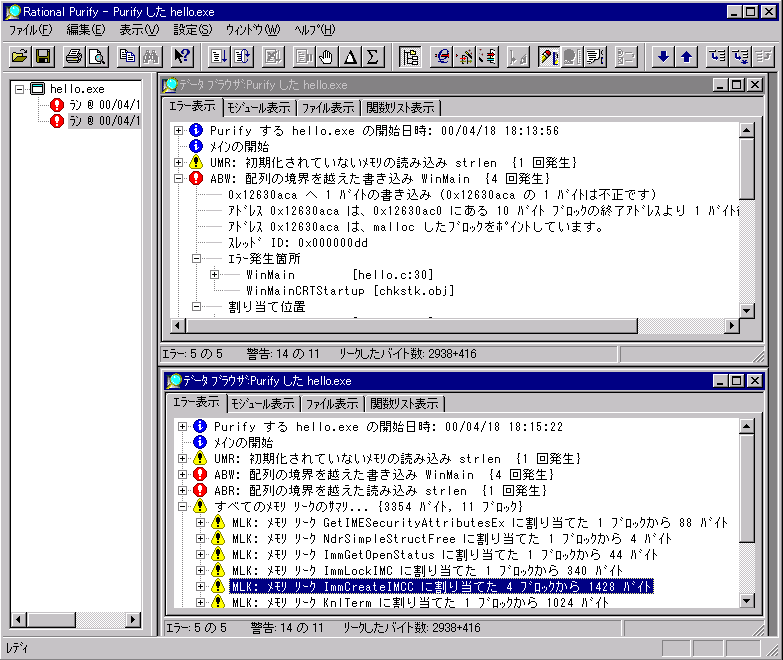Expand the ABR strlen error in lower browser
Image resolution: width=783 pixels, height=660 pixels.
(182, 491)
